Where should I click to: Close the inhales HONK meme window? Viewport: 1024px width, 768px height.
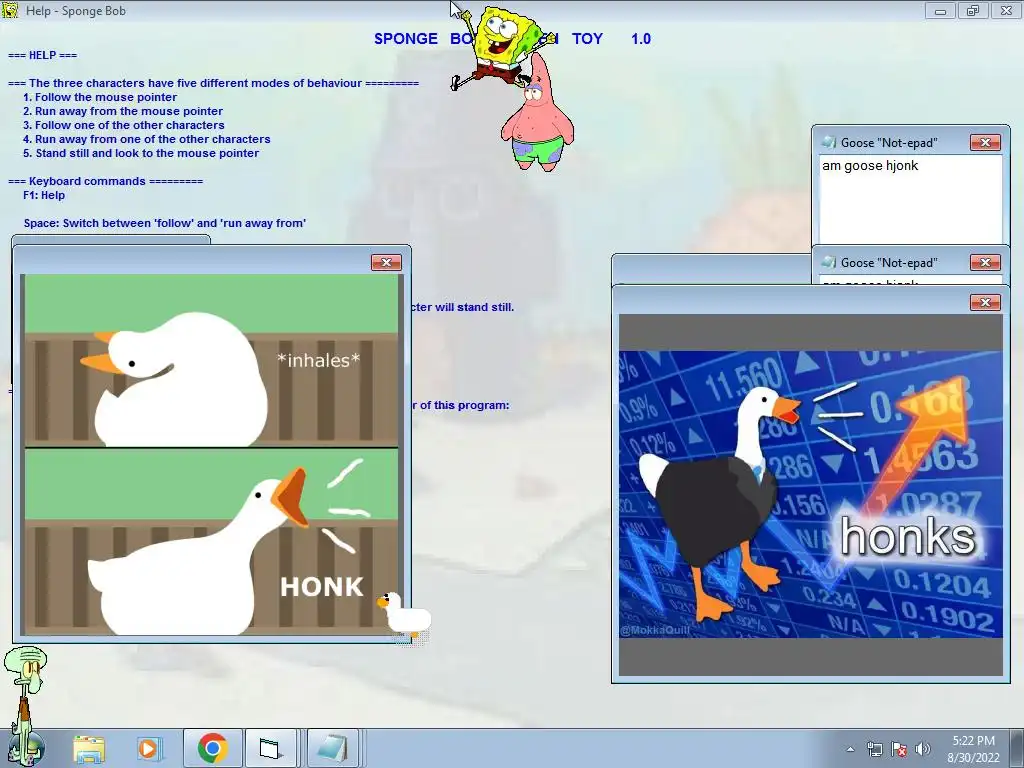tap(386, 263)
